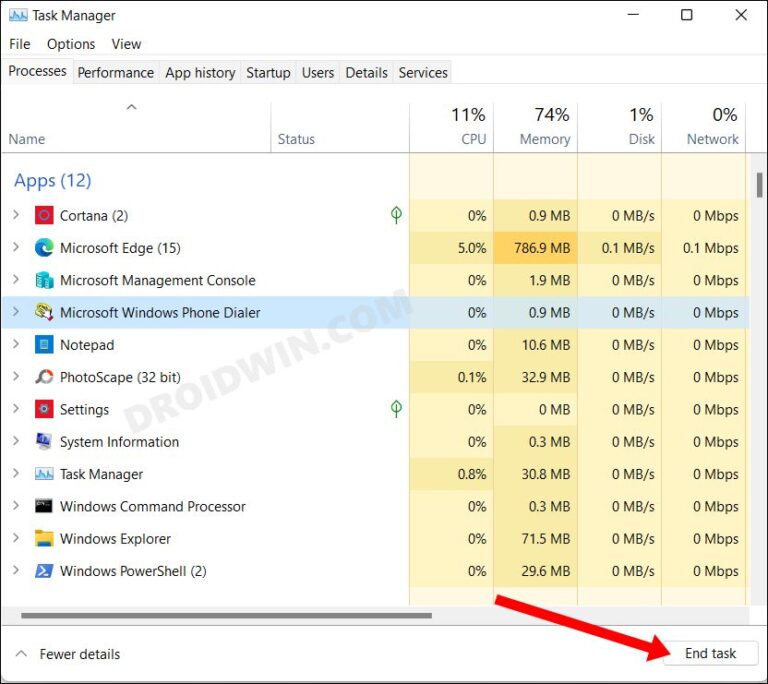Maximize the Task Manager window
768x684 pixels.
pyautogui.click(x=687, y=15)
